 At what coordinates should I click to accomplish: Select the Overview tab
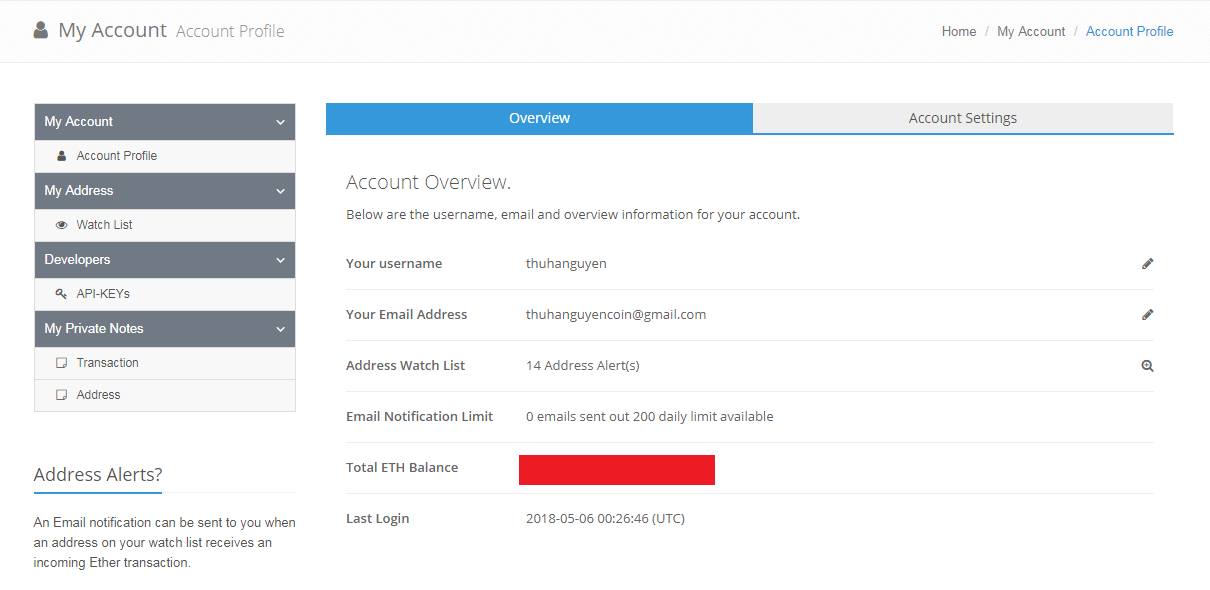click(539, 118)
